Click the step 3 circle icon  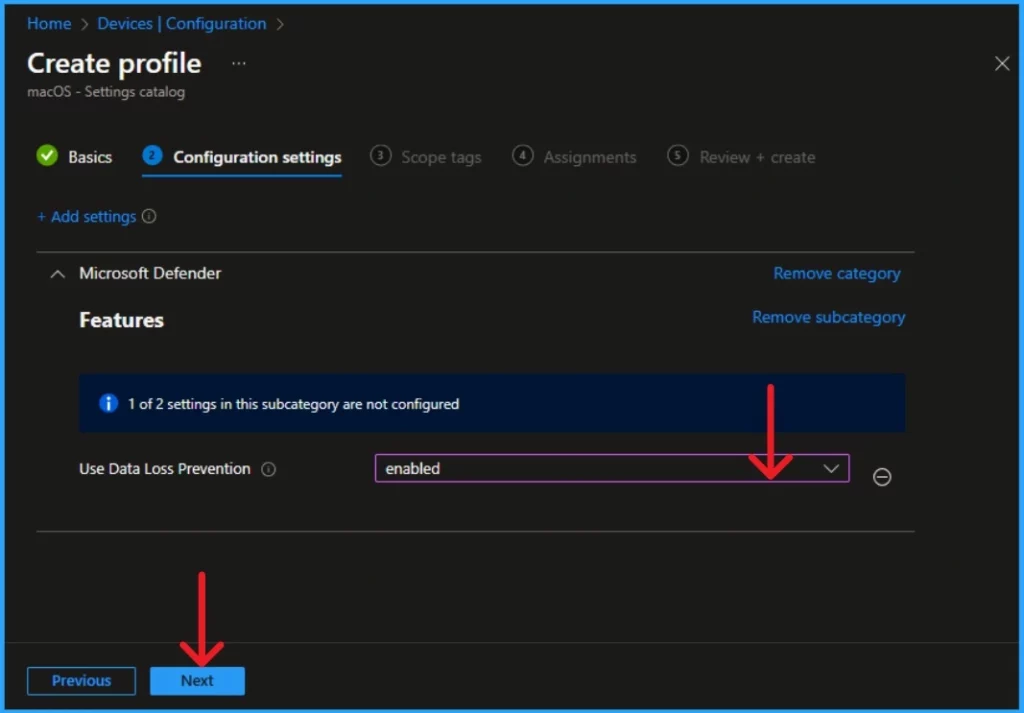pyautogui.click(x=381, y=155)
